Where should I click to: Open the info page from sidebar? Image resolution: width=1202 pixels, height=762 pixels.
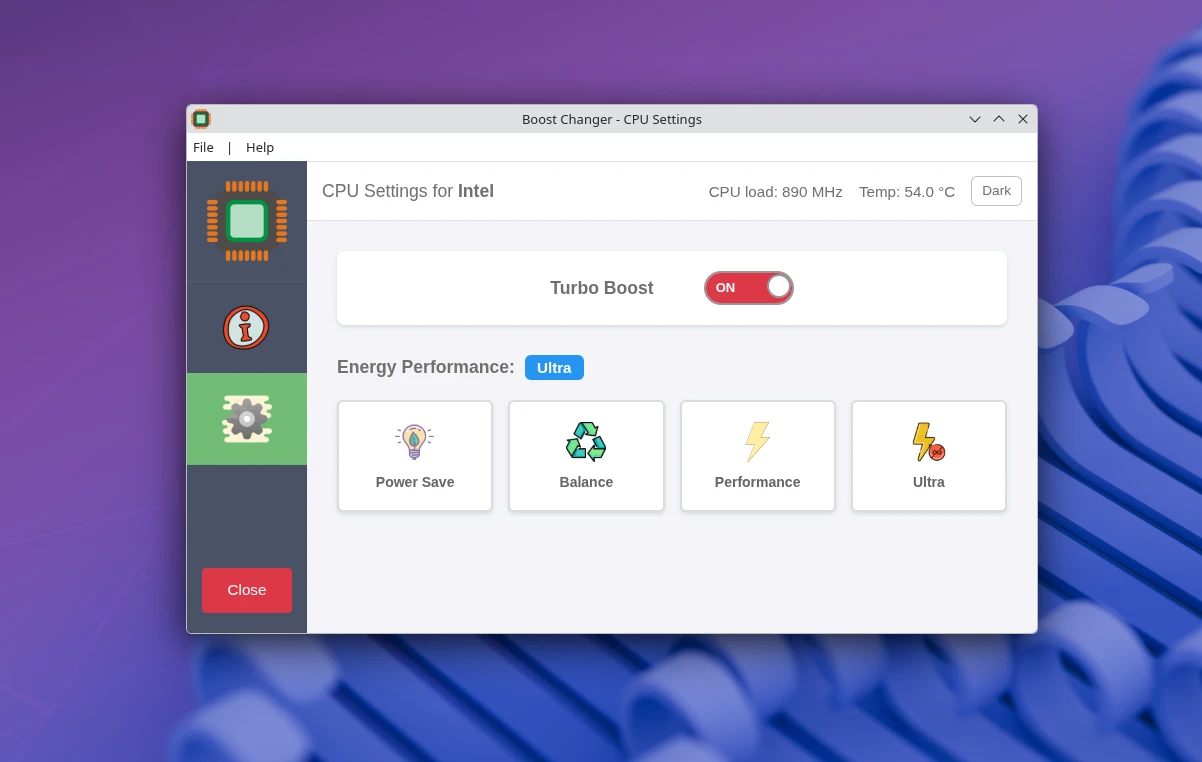(246, 327)
